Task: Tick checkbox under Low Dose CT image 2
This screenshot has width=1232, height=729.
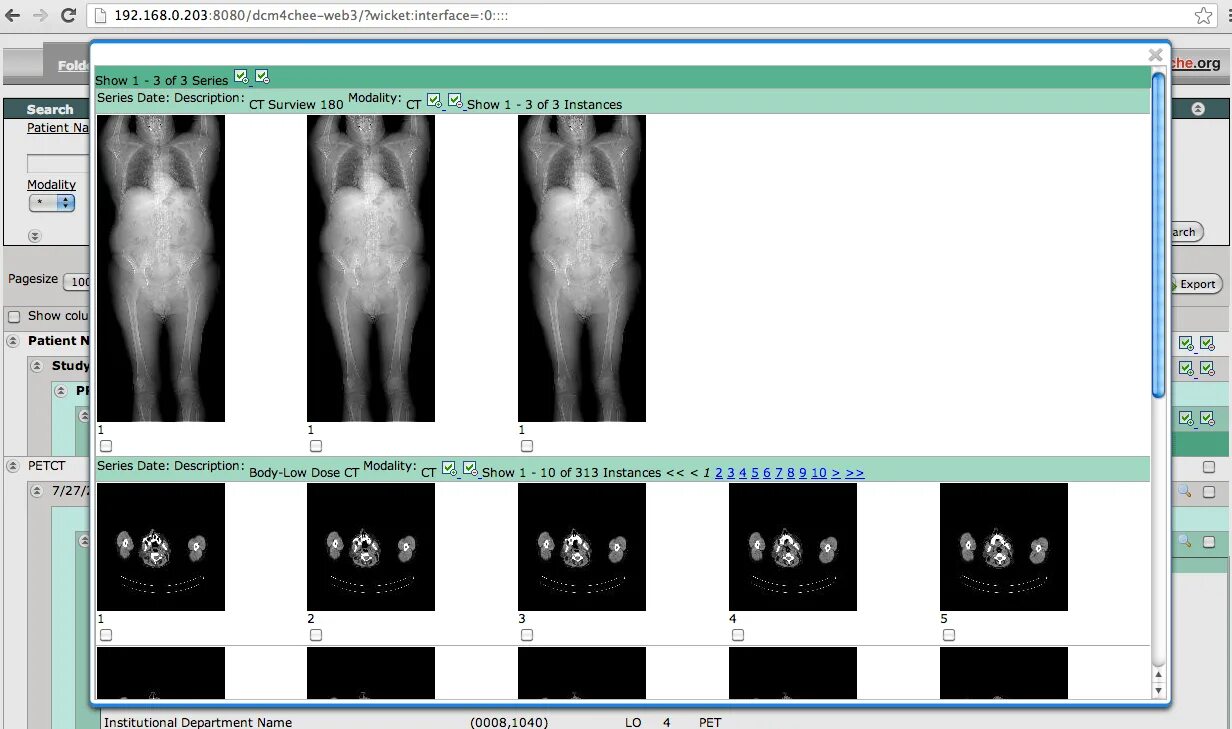Action: coord(316,635)
